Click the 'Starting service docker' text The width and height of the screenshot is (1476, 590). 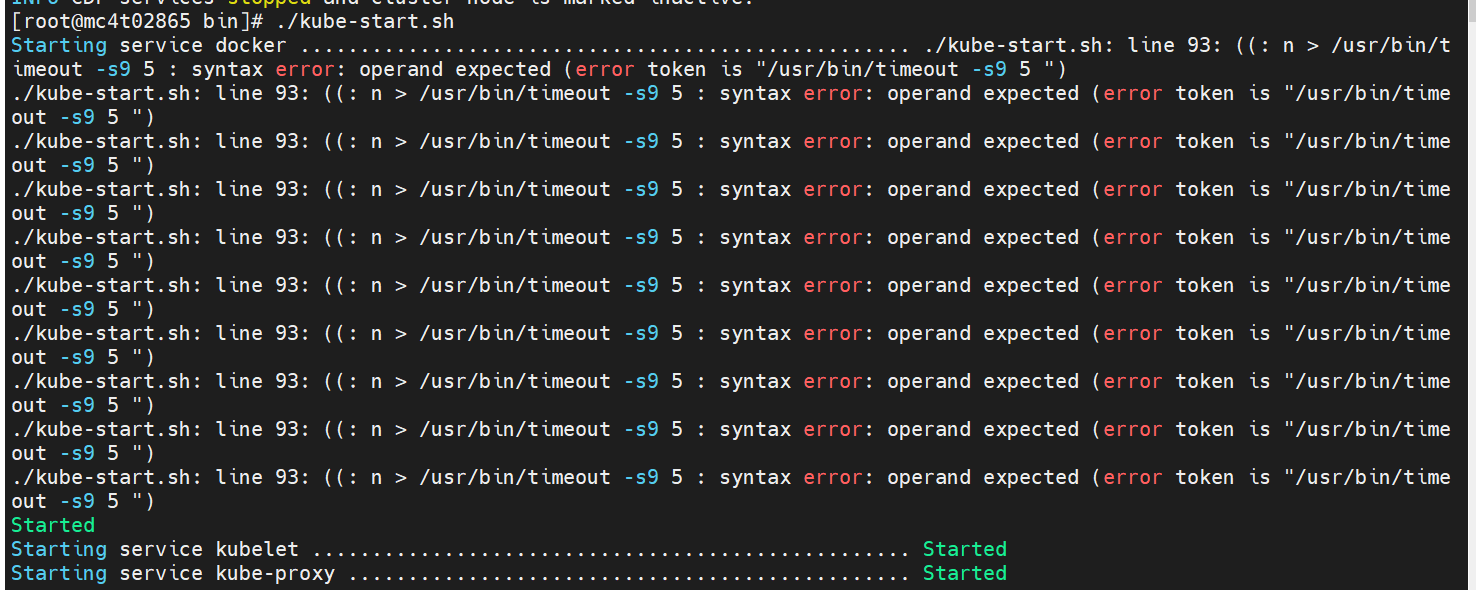pyautogui.click(x=148, y=45)
